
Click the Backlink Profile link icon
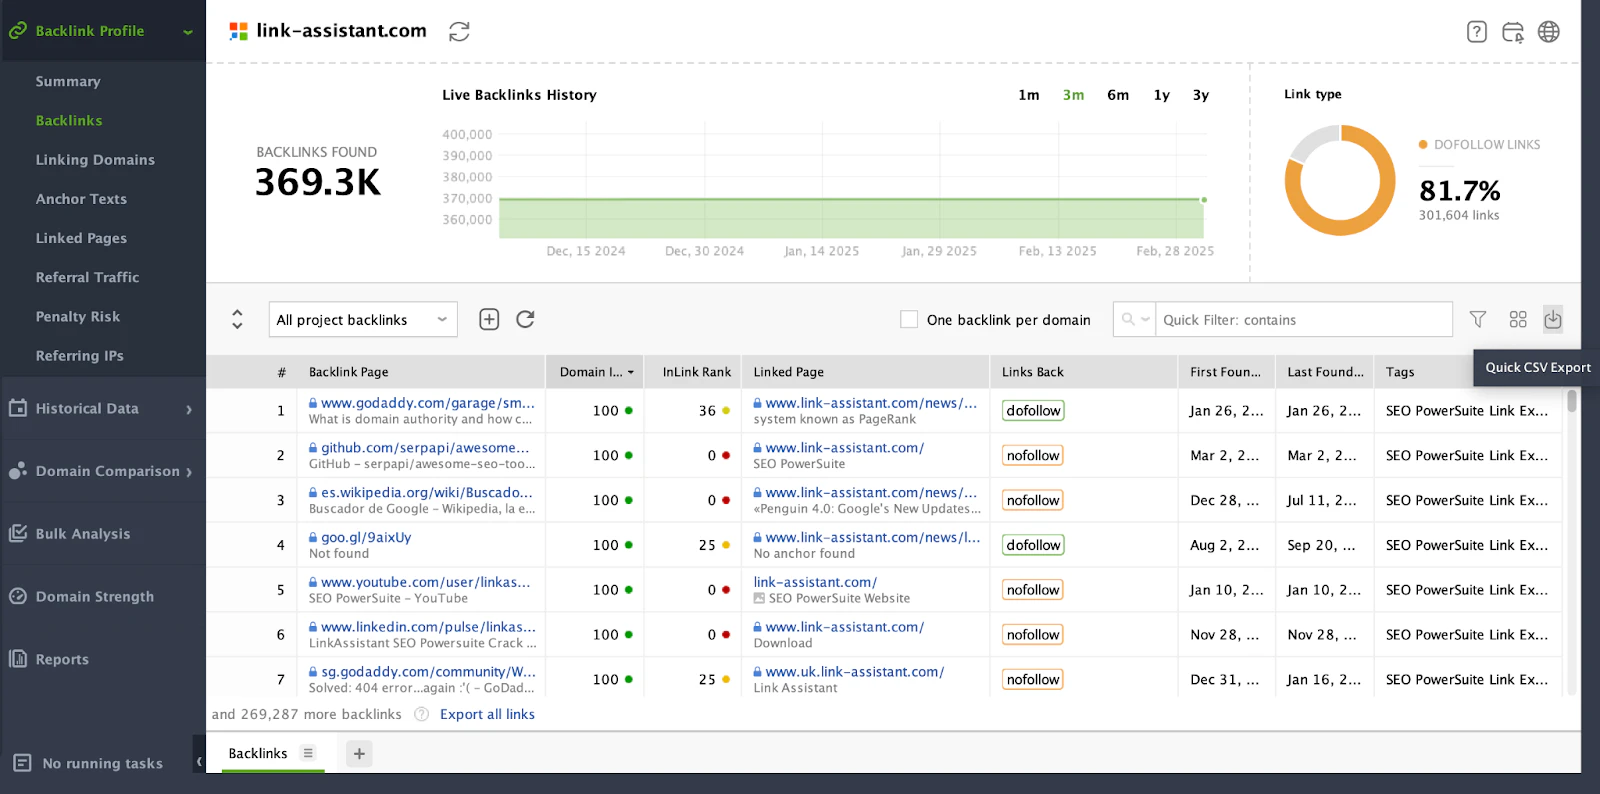18,31
